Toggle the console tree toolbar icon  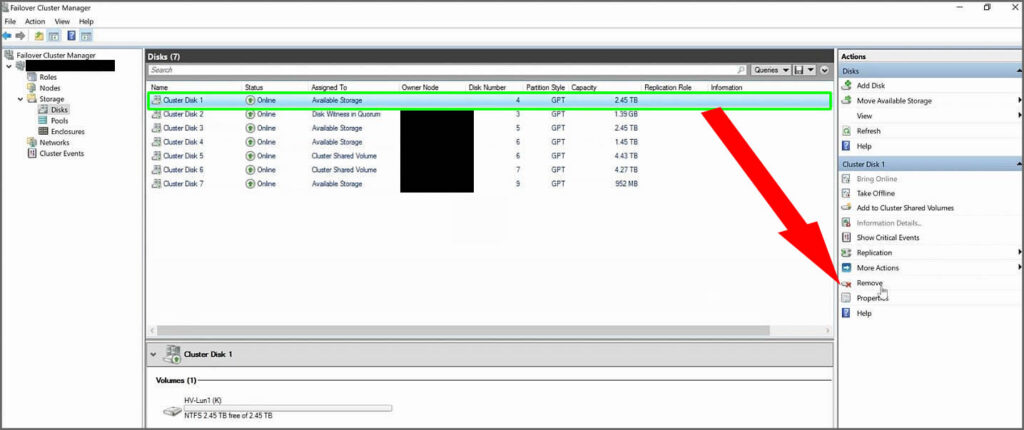click(x=54, y=35)
